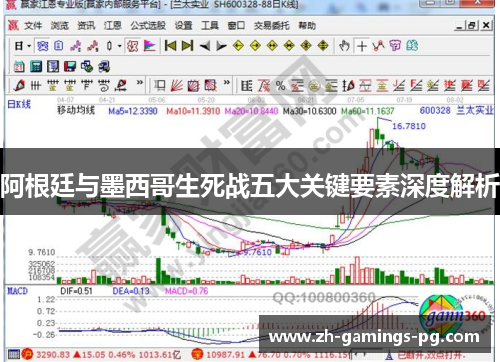Open the 文件 menu
This screenshot has height=362, width=500.
[x=33, y=26]
